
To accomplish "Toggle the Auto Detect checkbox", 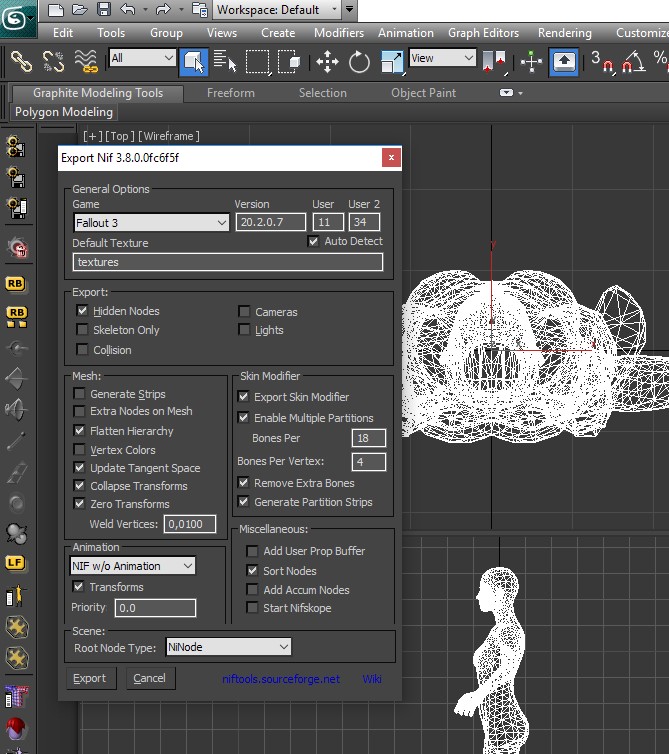I will click(x=313, y=241).
